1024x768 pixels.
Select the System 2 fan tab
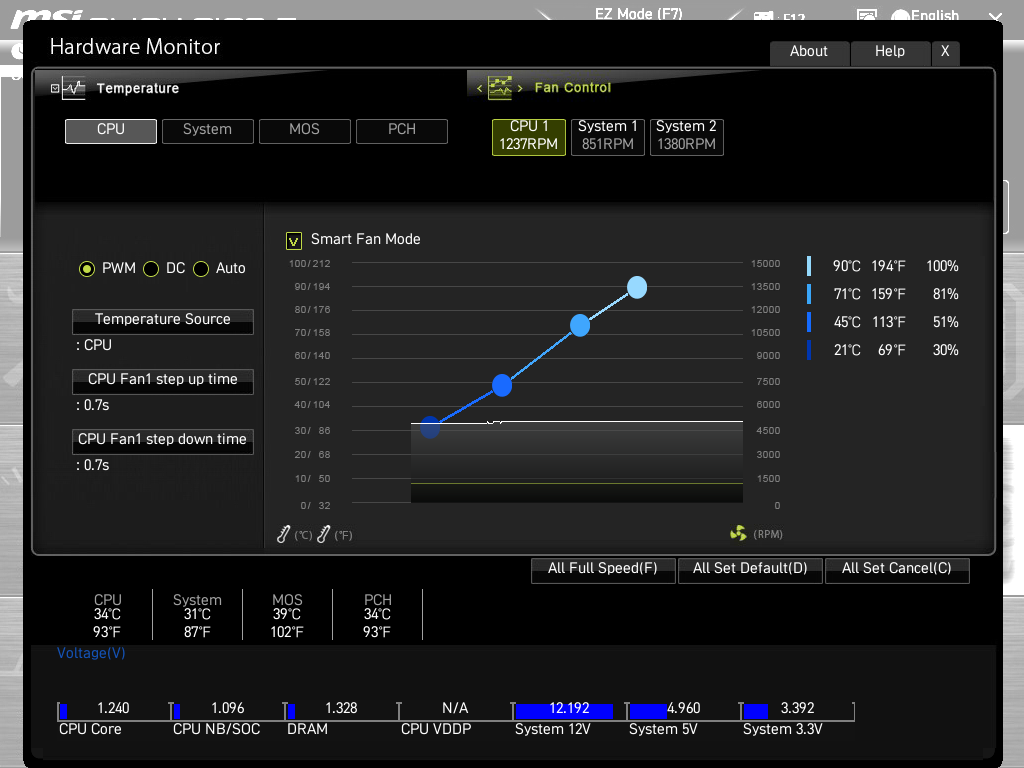pyautogui.click(x=686, y=136)
